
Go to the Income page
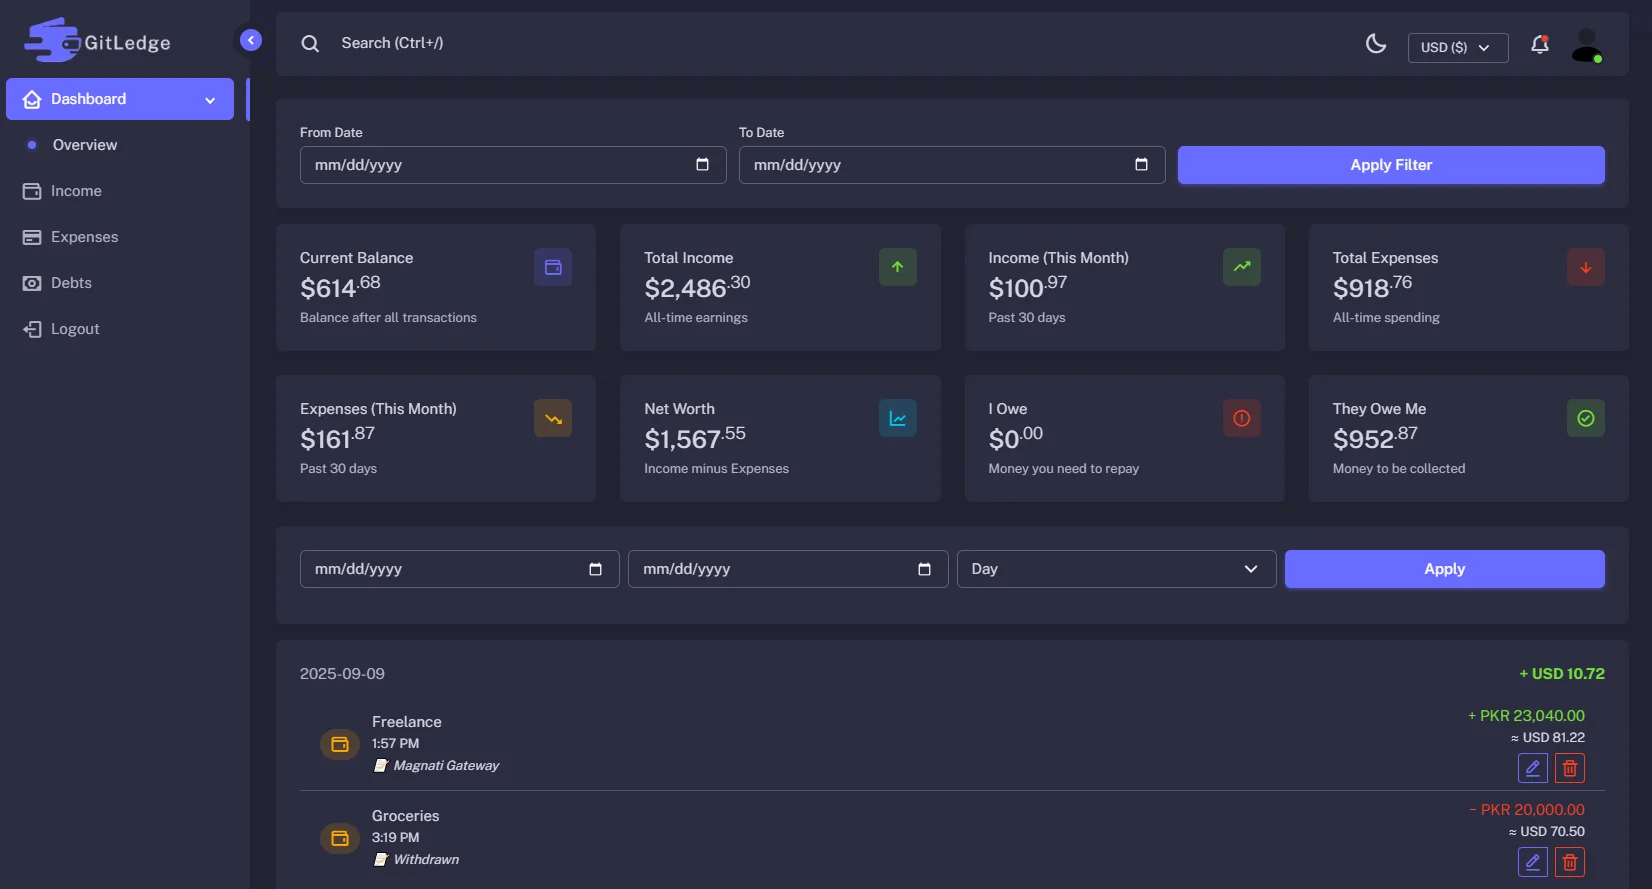pyautogui.click(x=76, y=191)
